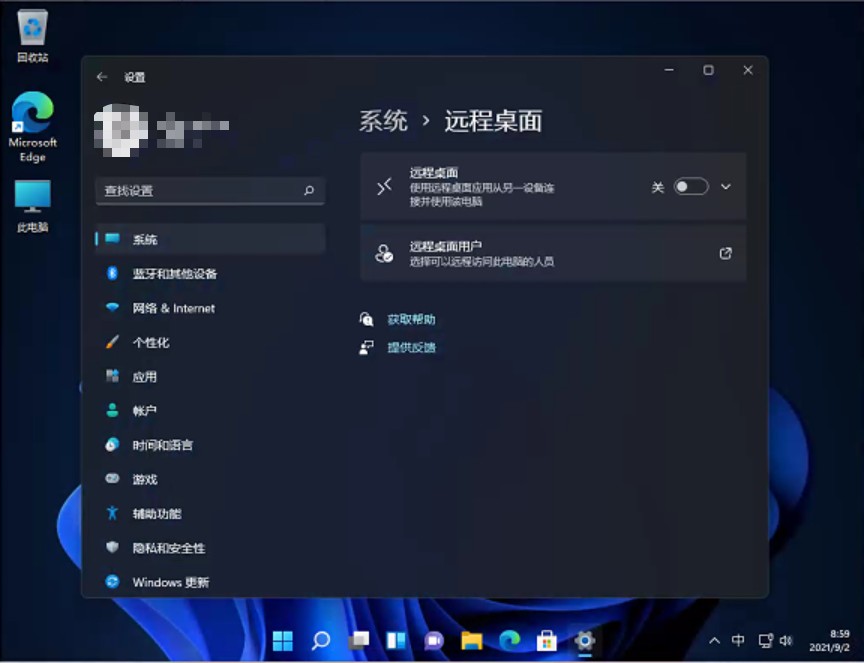Click the 游戏 controller icon
The image size is (864, 663).
[x=112, y=478]
